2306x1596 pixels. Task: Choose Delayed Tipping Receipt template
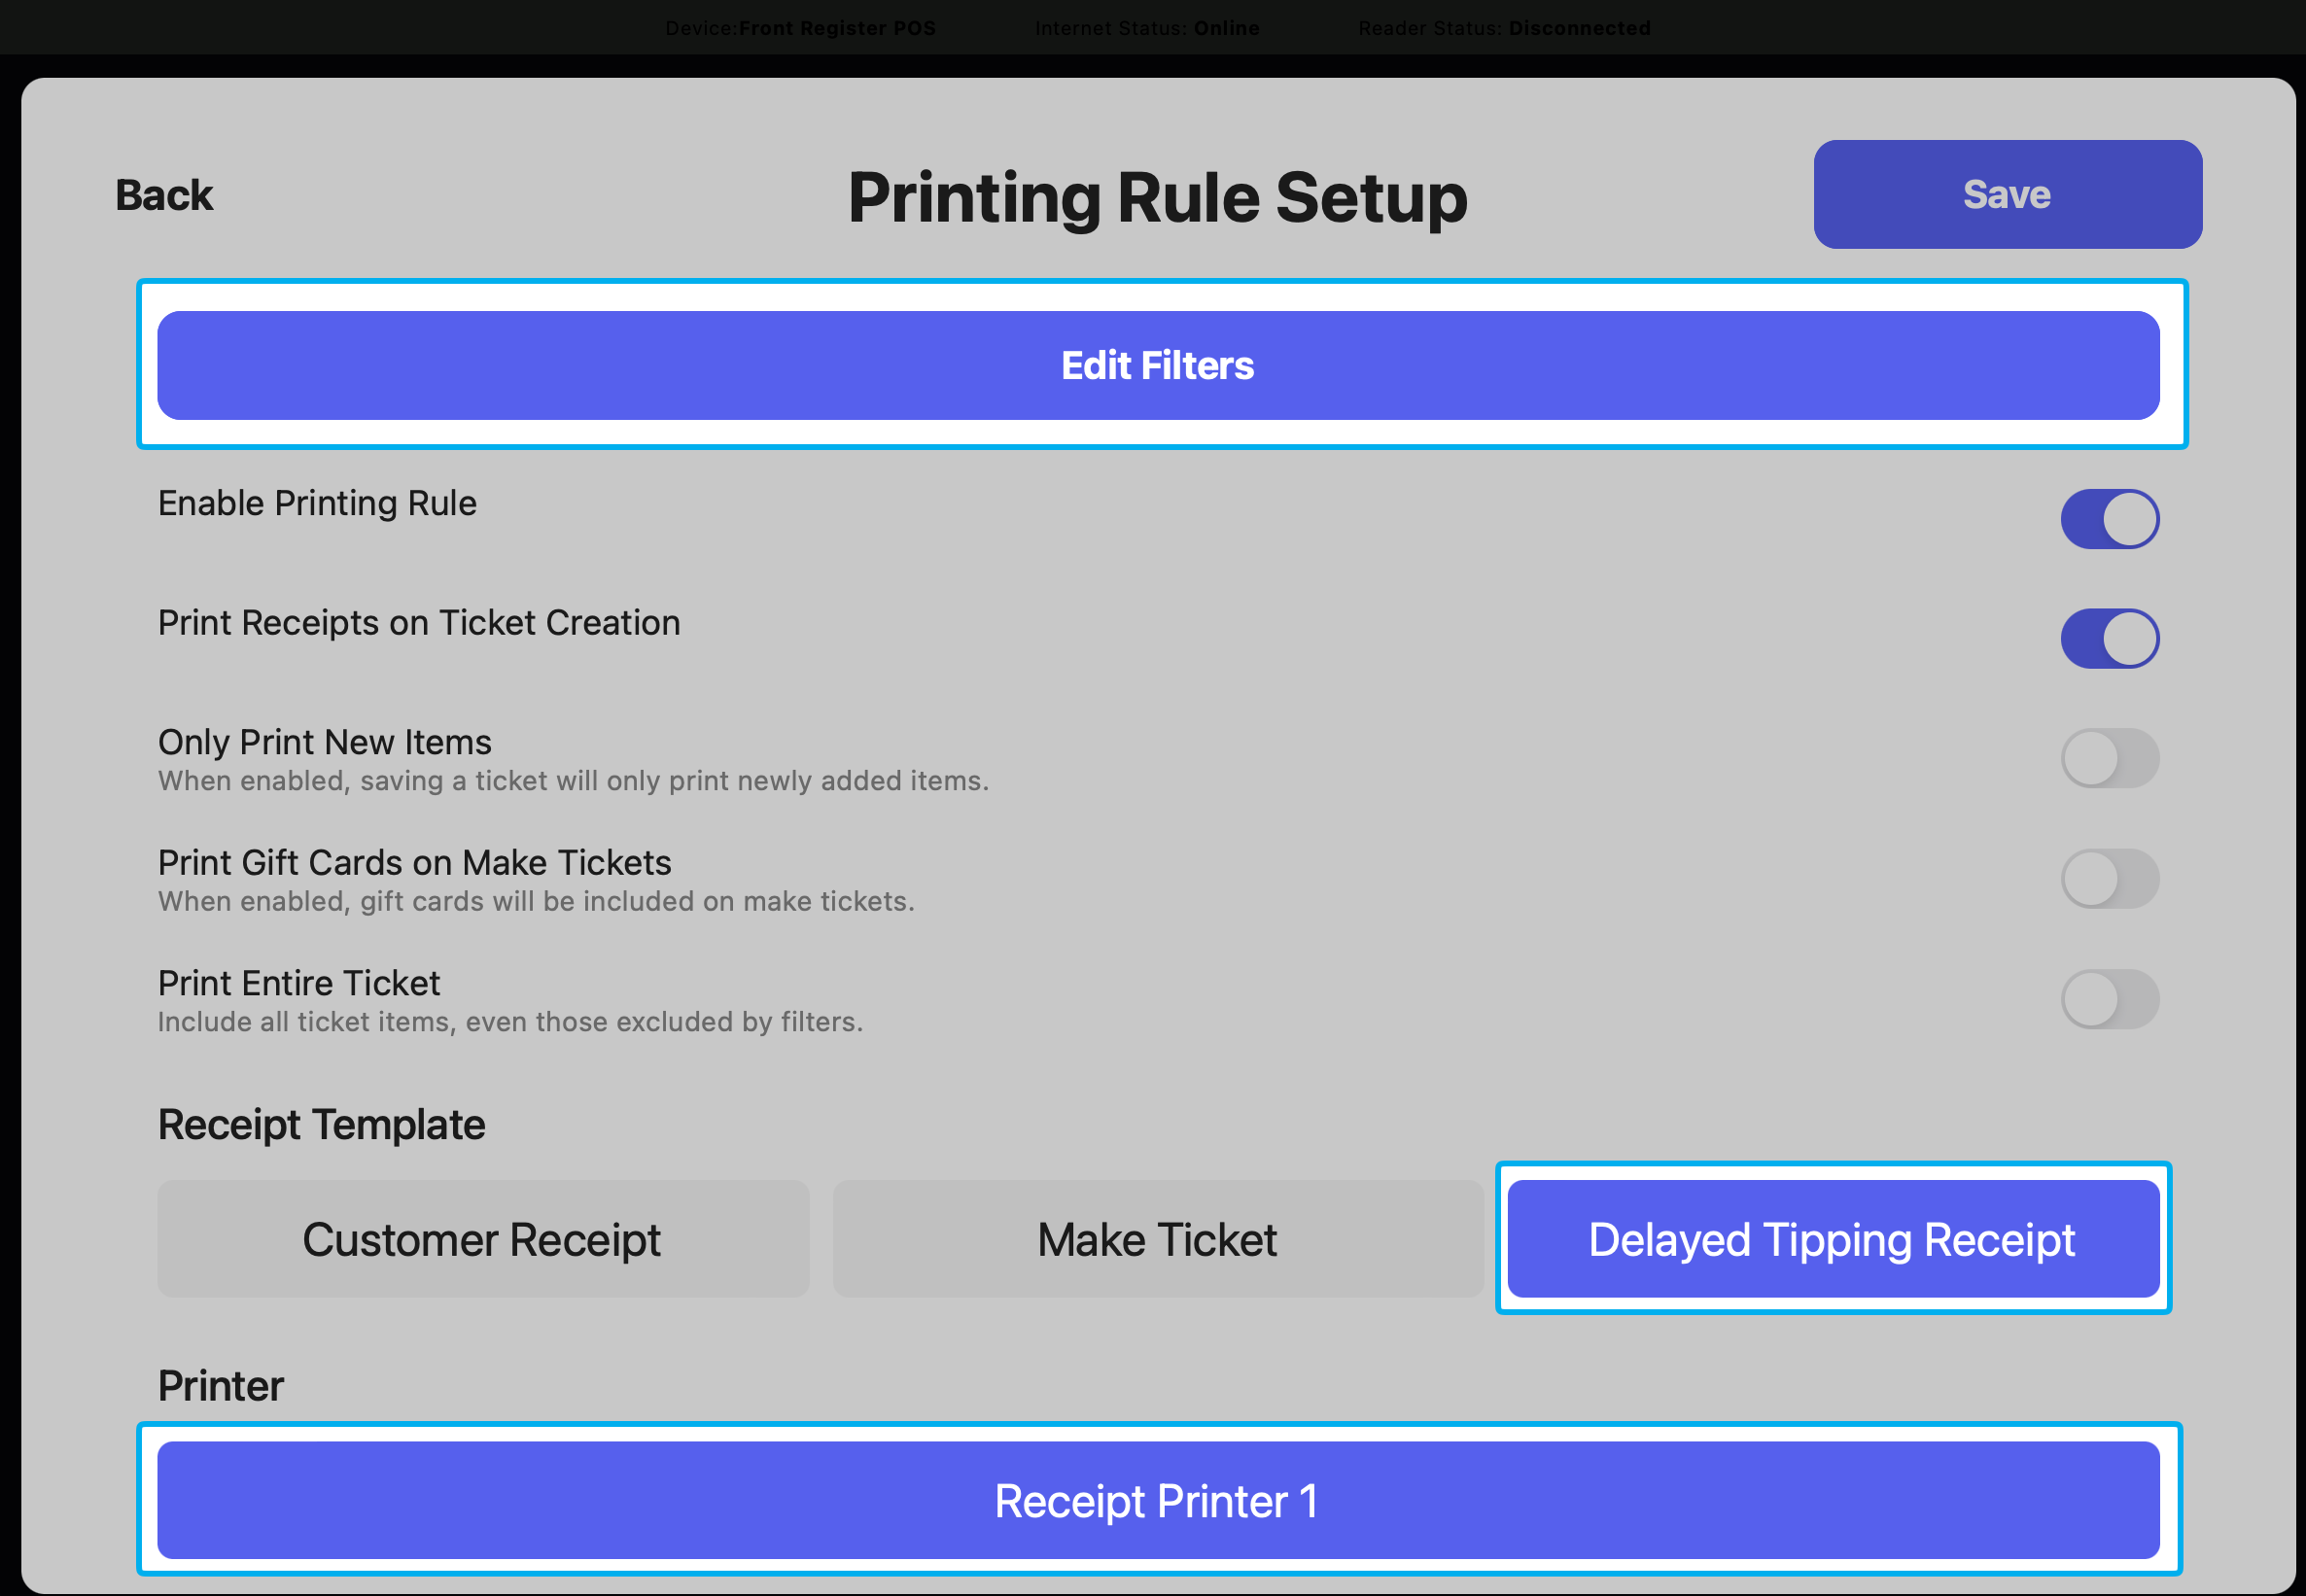1832,1240
